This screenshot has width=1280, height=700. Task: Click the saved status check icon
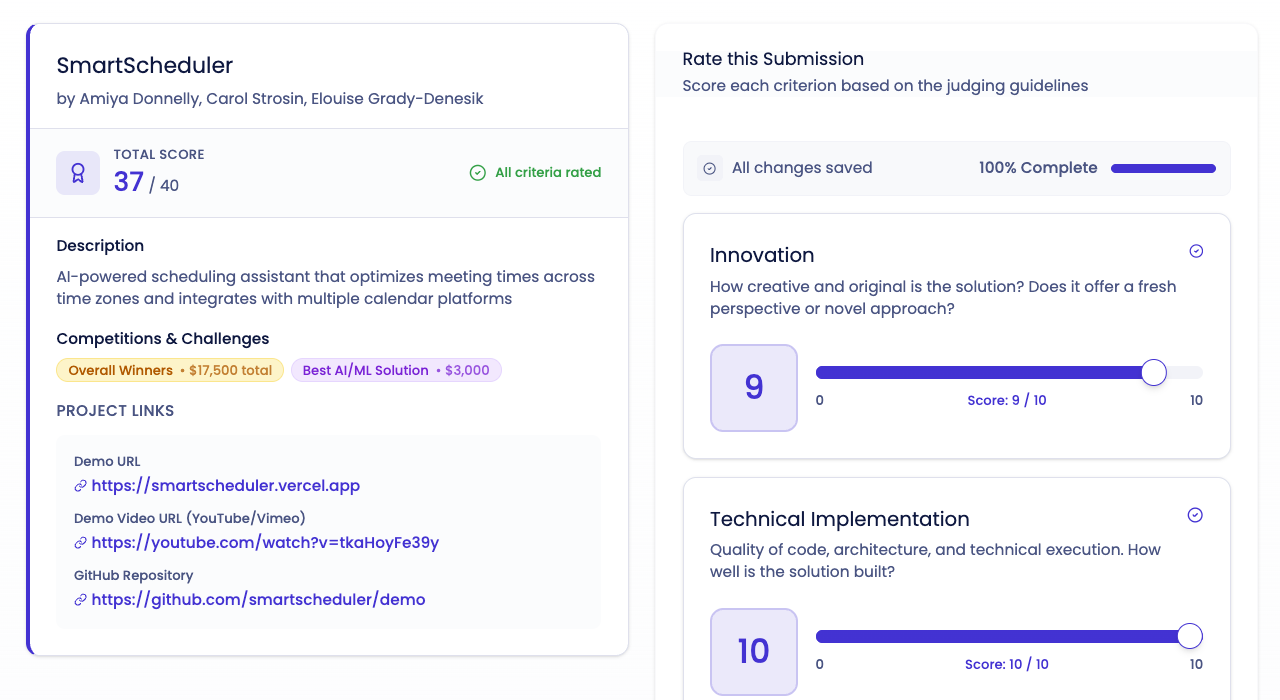[710, 168]
